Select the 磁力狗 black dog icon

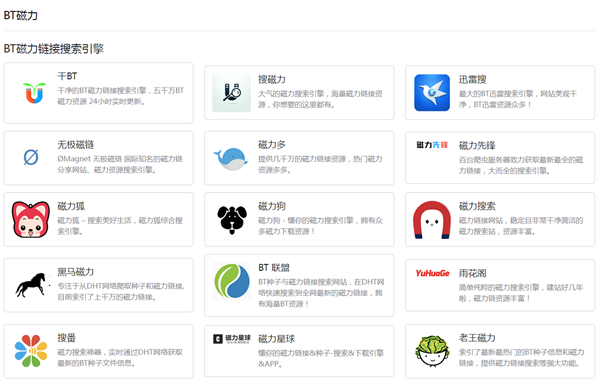click(232, 220)
